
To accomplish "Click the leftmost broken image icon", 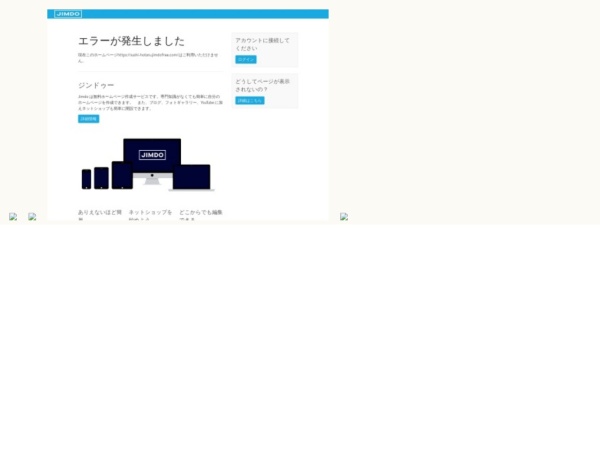I will (x=13, y=217).
